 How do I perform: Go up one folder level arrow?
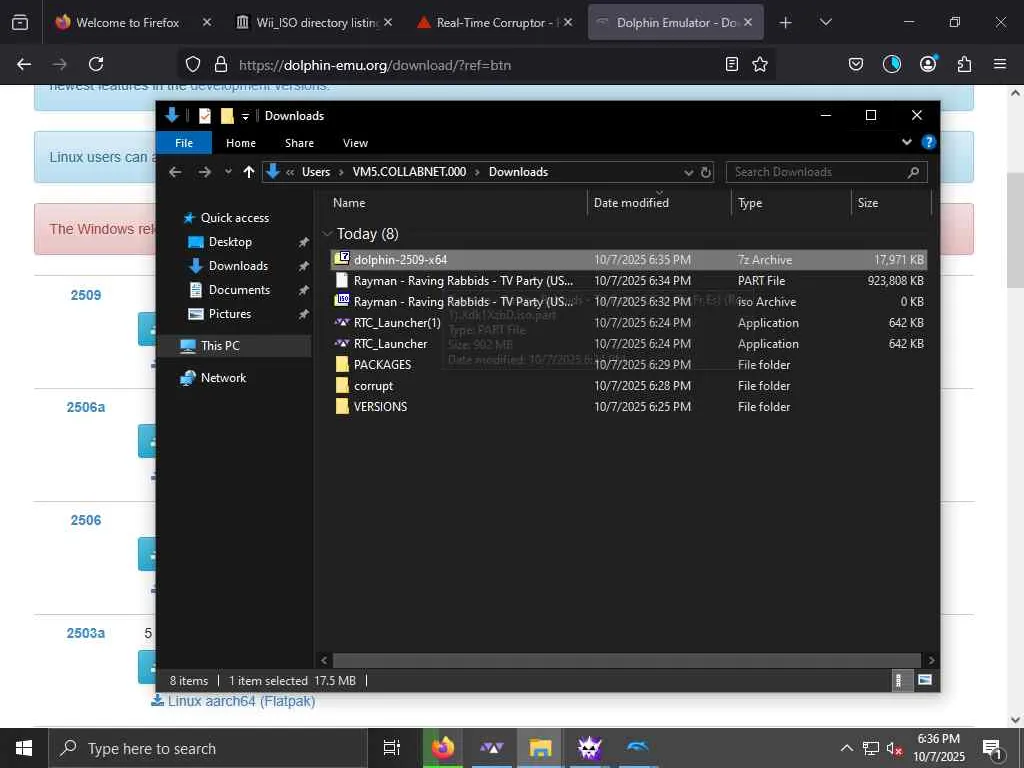[x=248, y=172]
